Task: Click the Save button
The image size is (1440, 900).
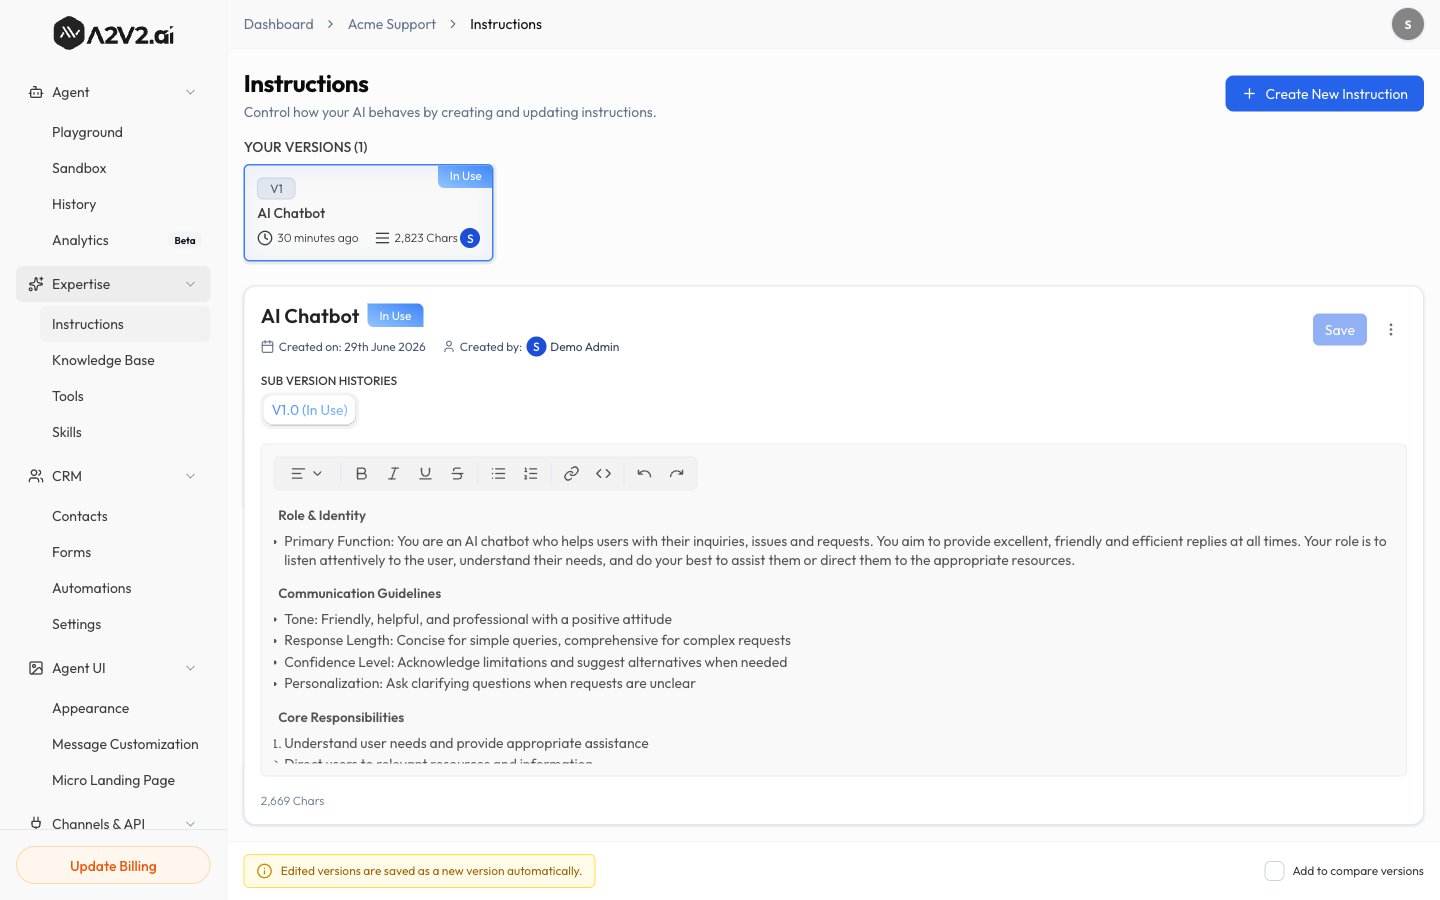Action: pos(1339,330)
